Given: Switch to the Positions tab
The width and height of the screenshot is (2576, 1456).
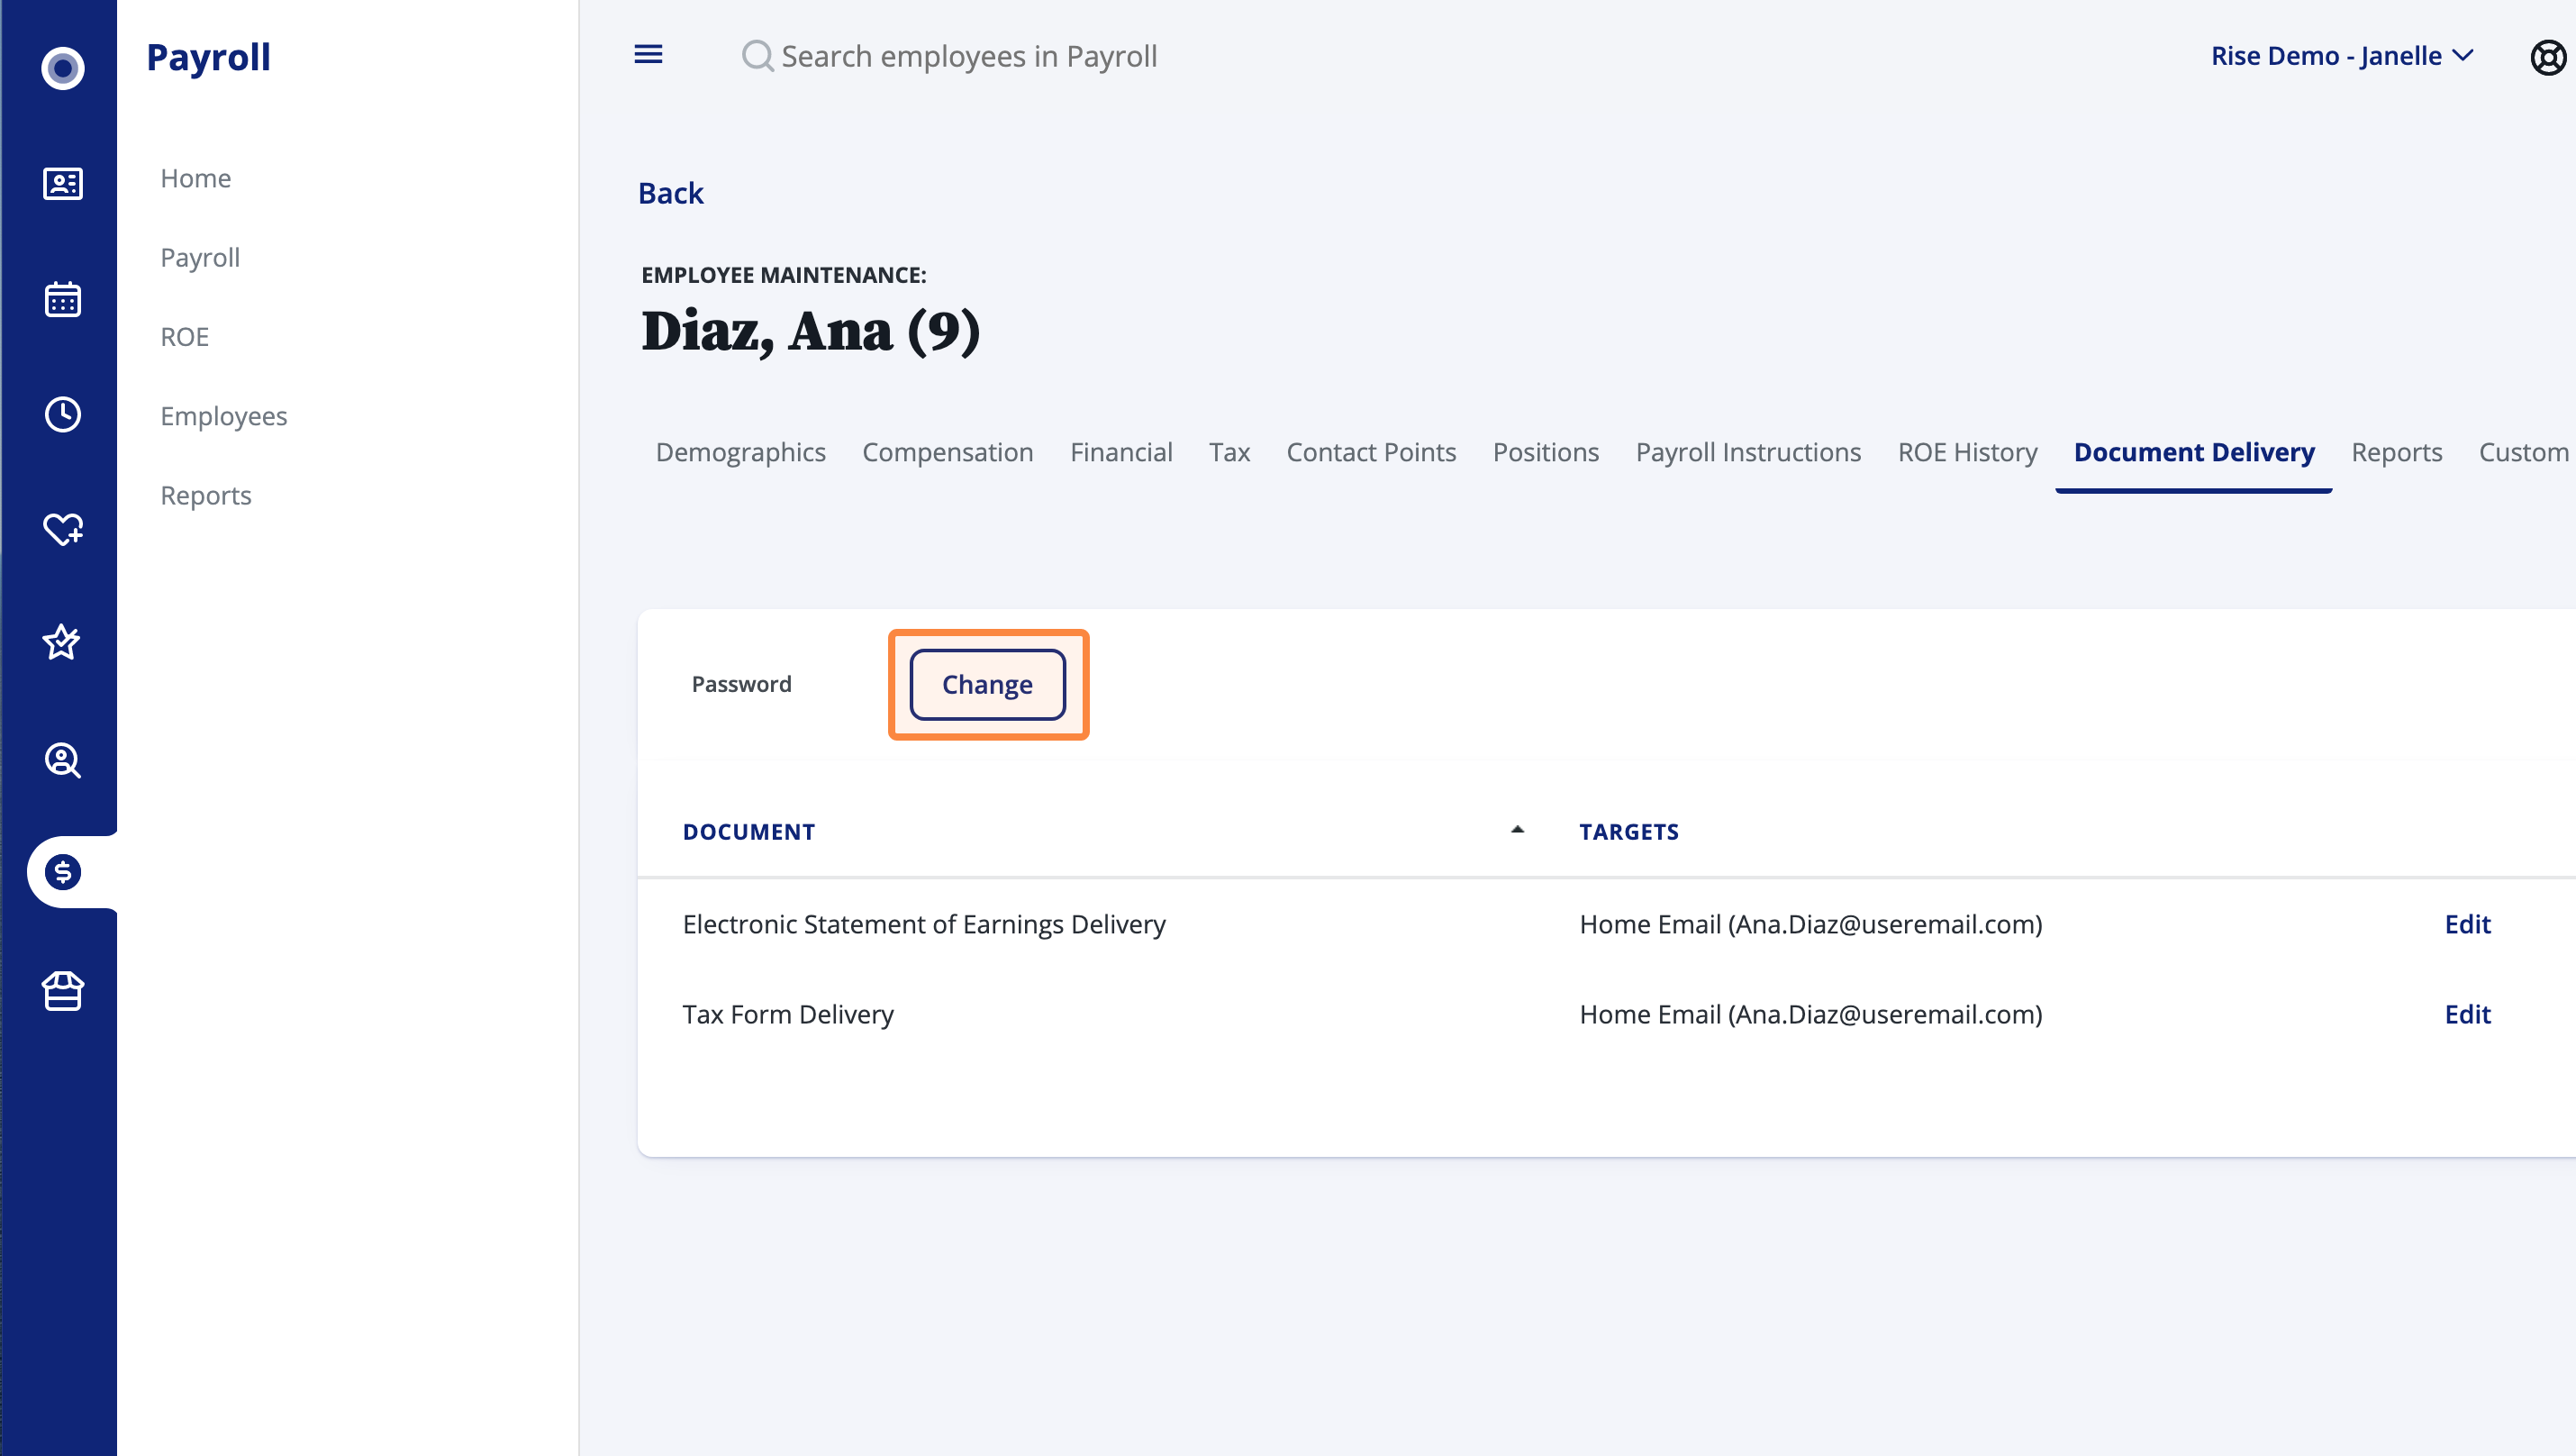Looking at the screenshot, I should (1545, 452).
